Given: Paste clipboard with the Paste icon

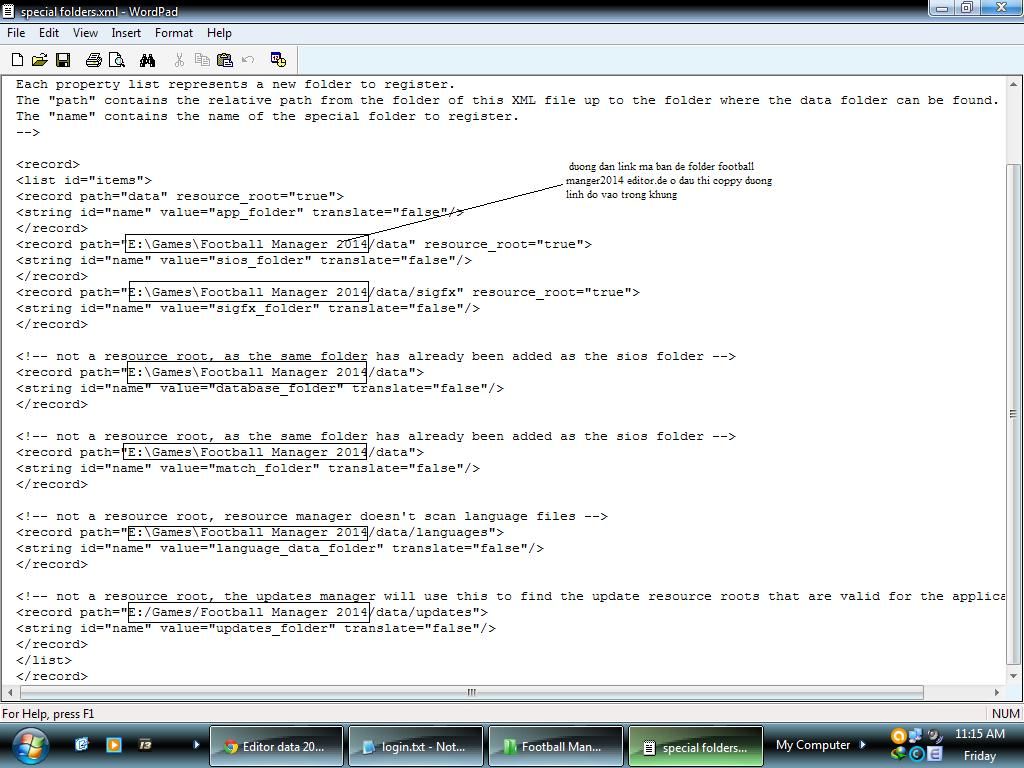Looking at the screenshot, I should (x=225, y=60).
